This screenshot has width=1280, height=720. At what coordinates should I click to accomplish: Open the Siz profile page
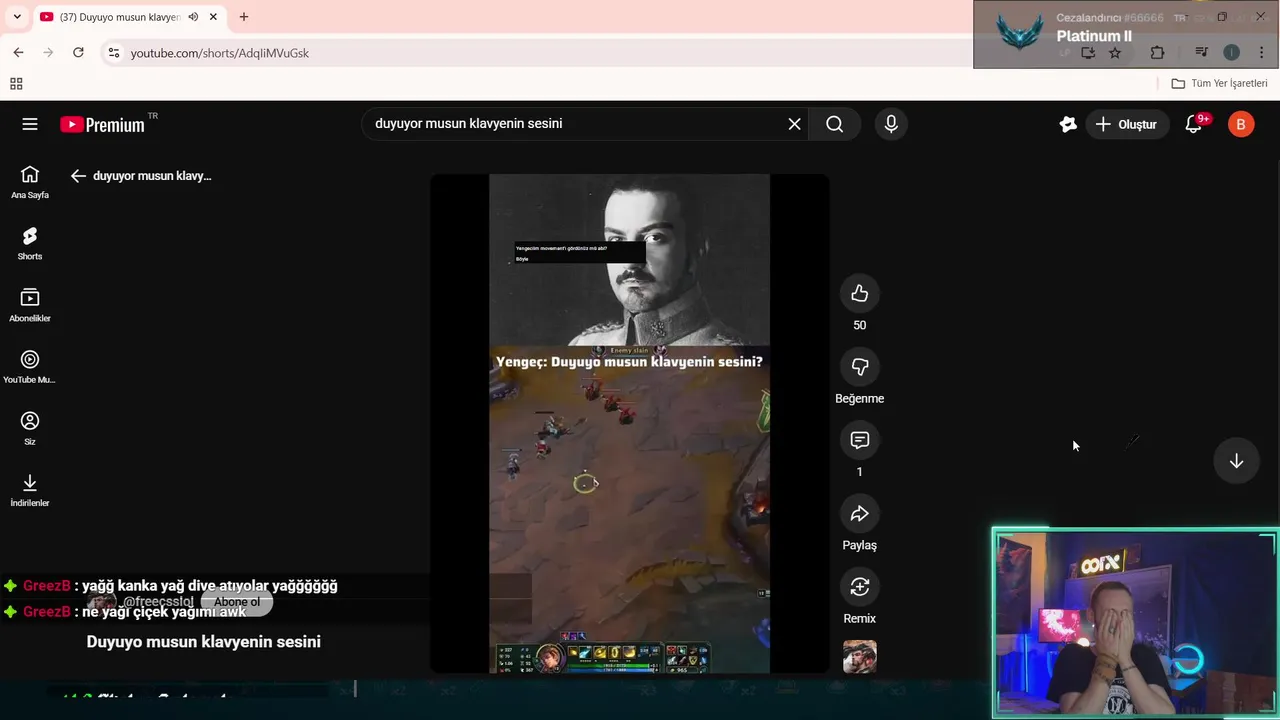[30, 428]
